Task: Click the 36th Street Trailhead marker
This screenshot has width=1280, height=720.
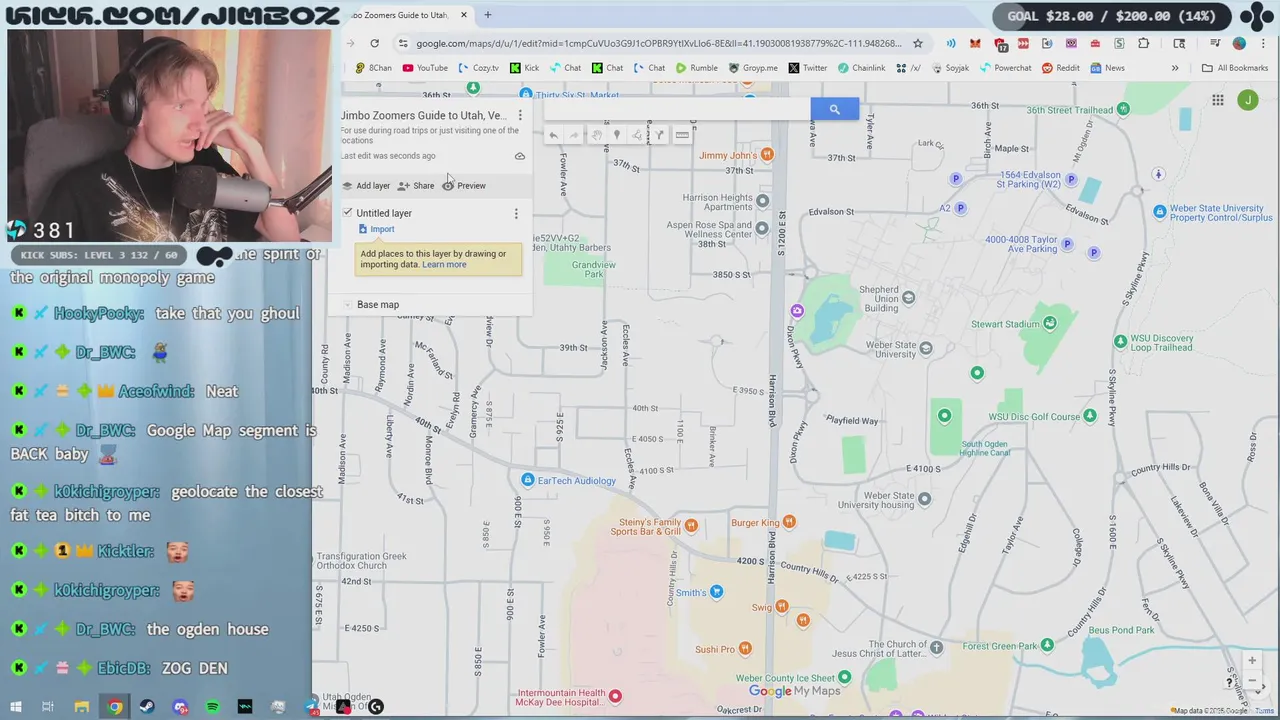Action: click(x=1123, y=108)
